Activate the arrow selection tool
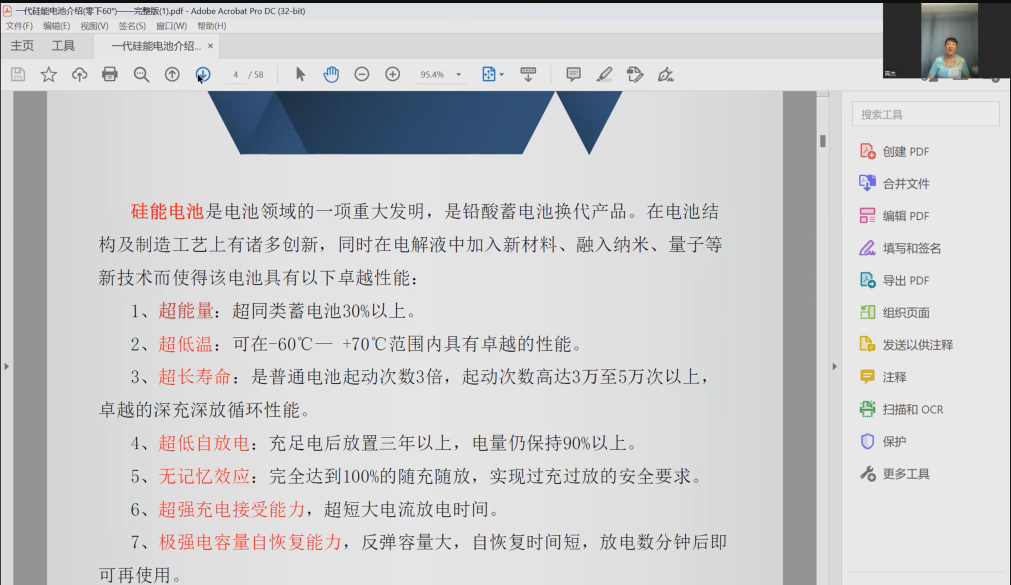The height and width of the screenshot is (585, 1011). pyautogui.click(x=300, y=74)
